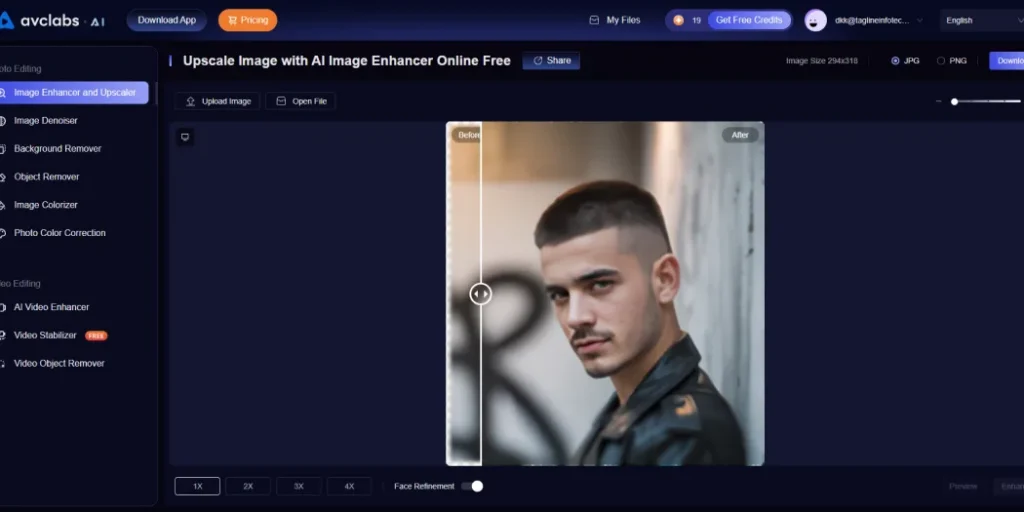Image resolution: width=1024 pixels, height=512 pixels.
Task: Select Image Colorizer in the sidebar
Action: 46,205
